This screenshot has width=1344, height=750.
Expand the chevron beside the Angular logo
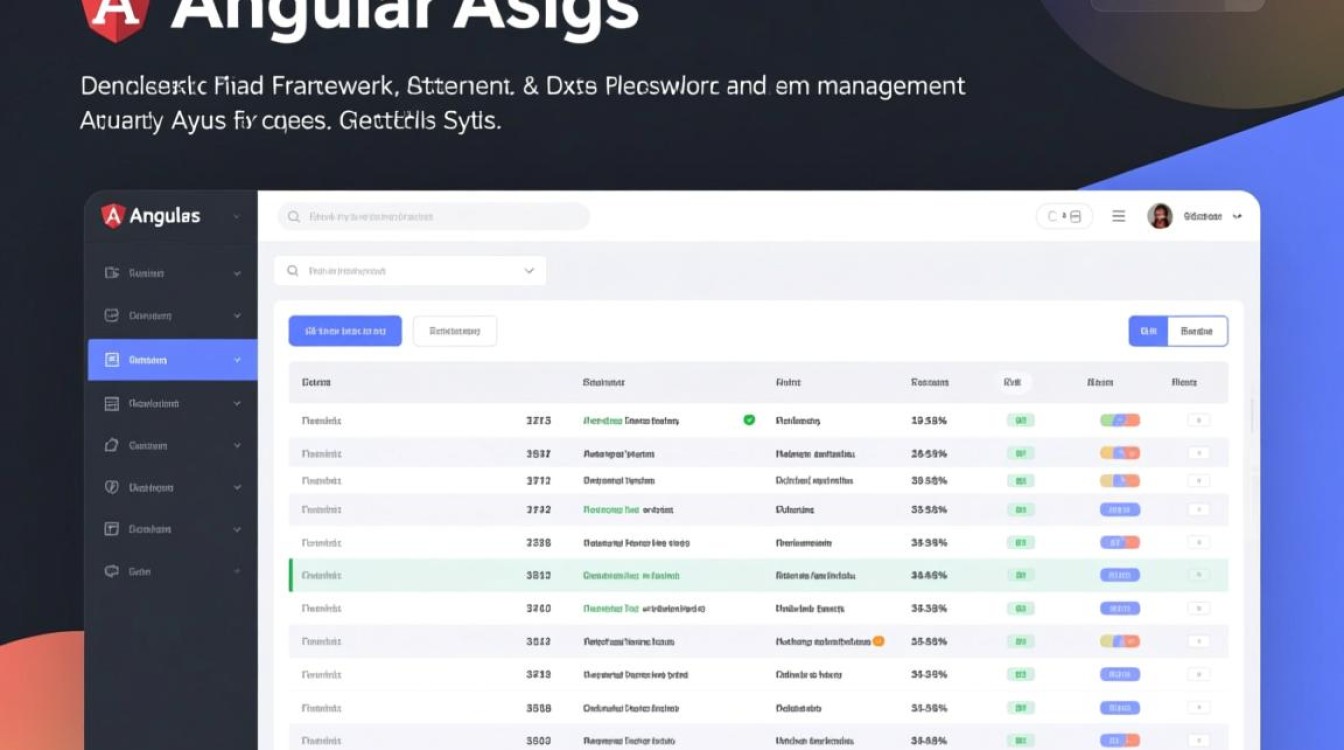pos(237,215)
